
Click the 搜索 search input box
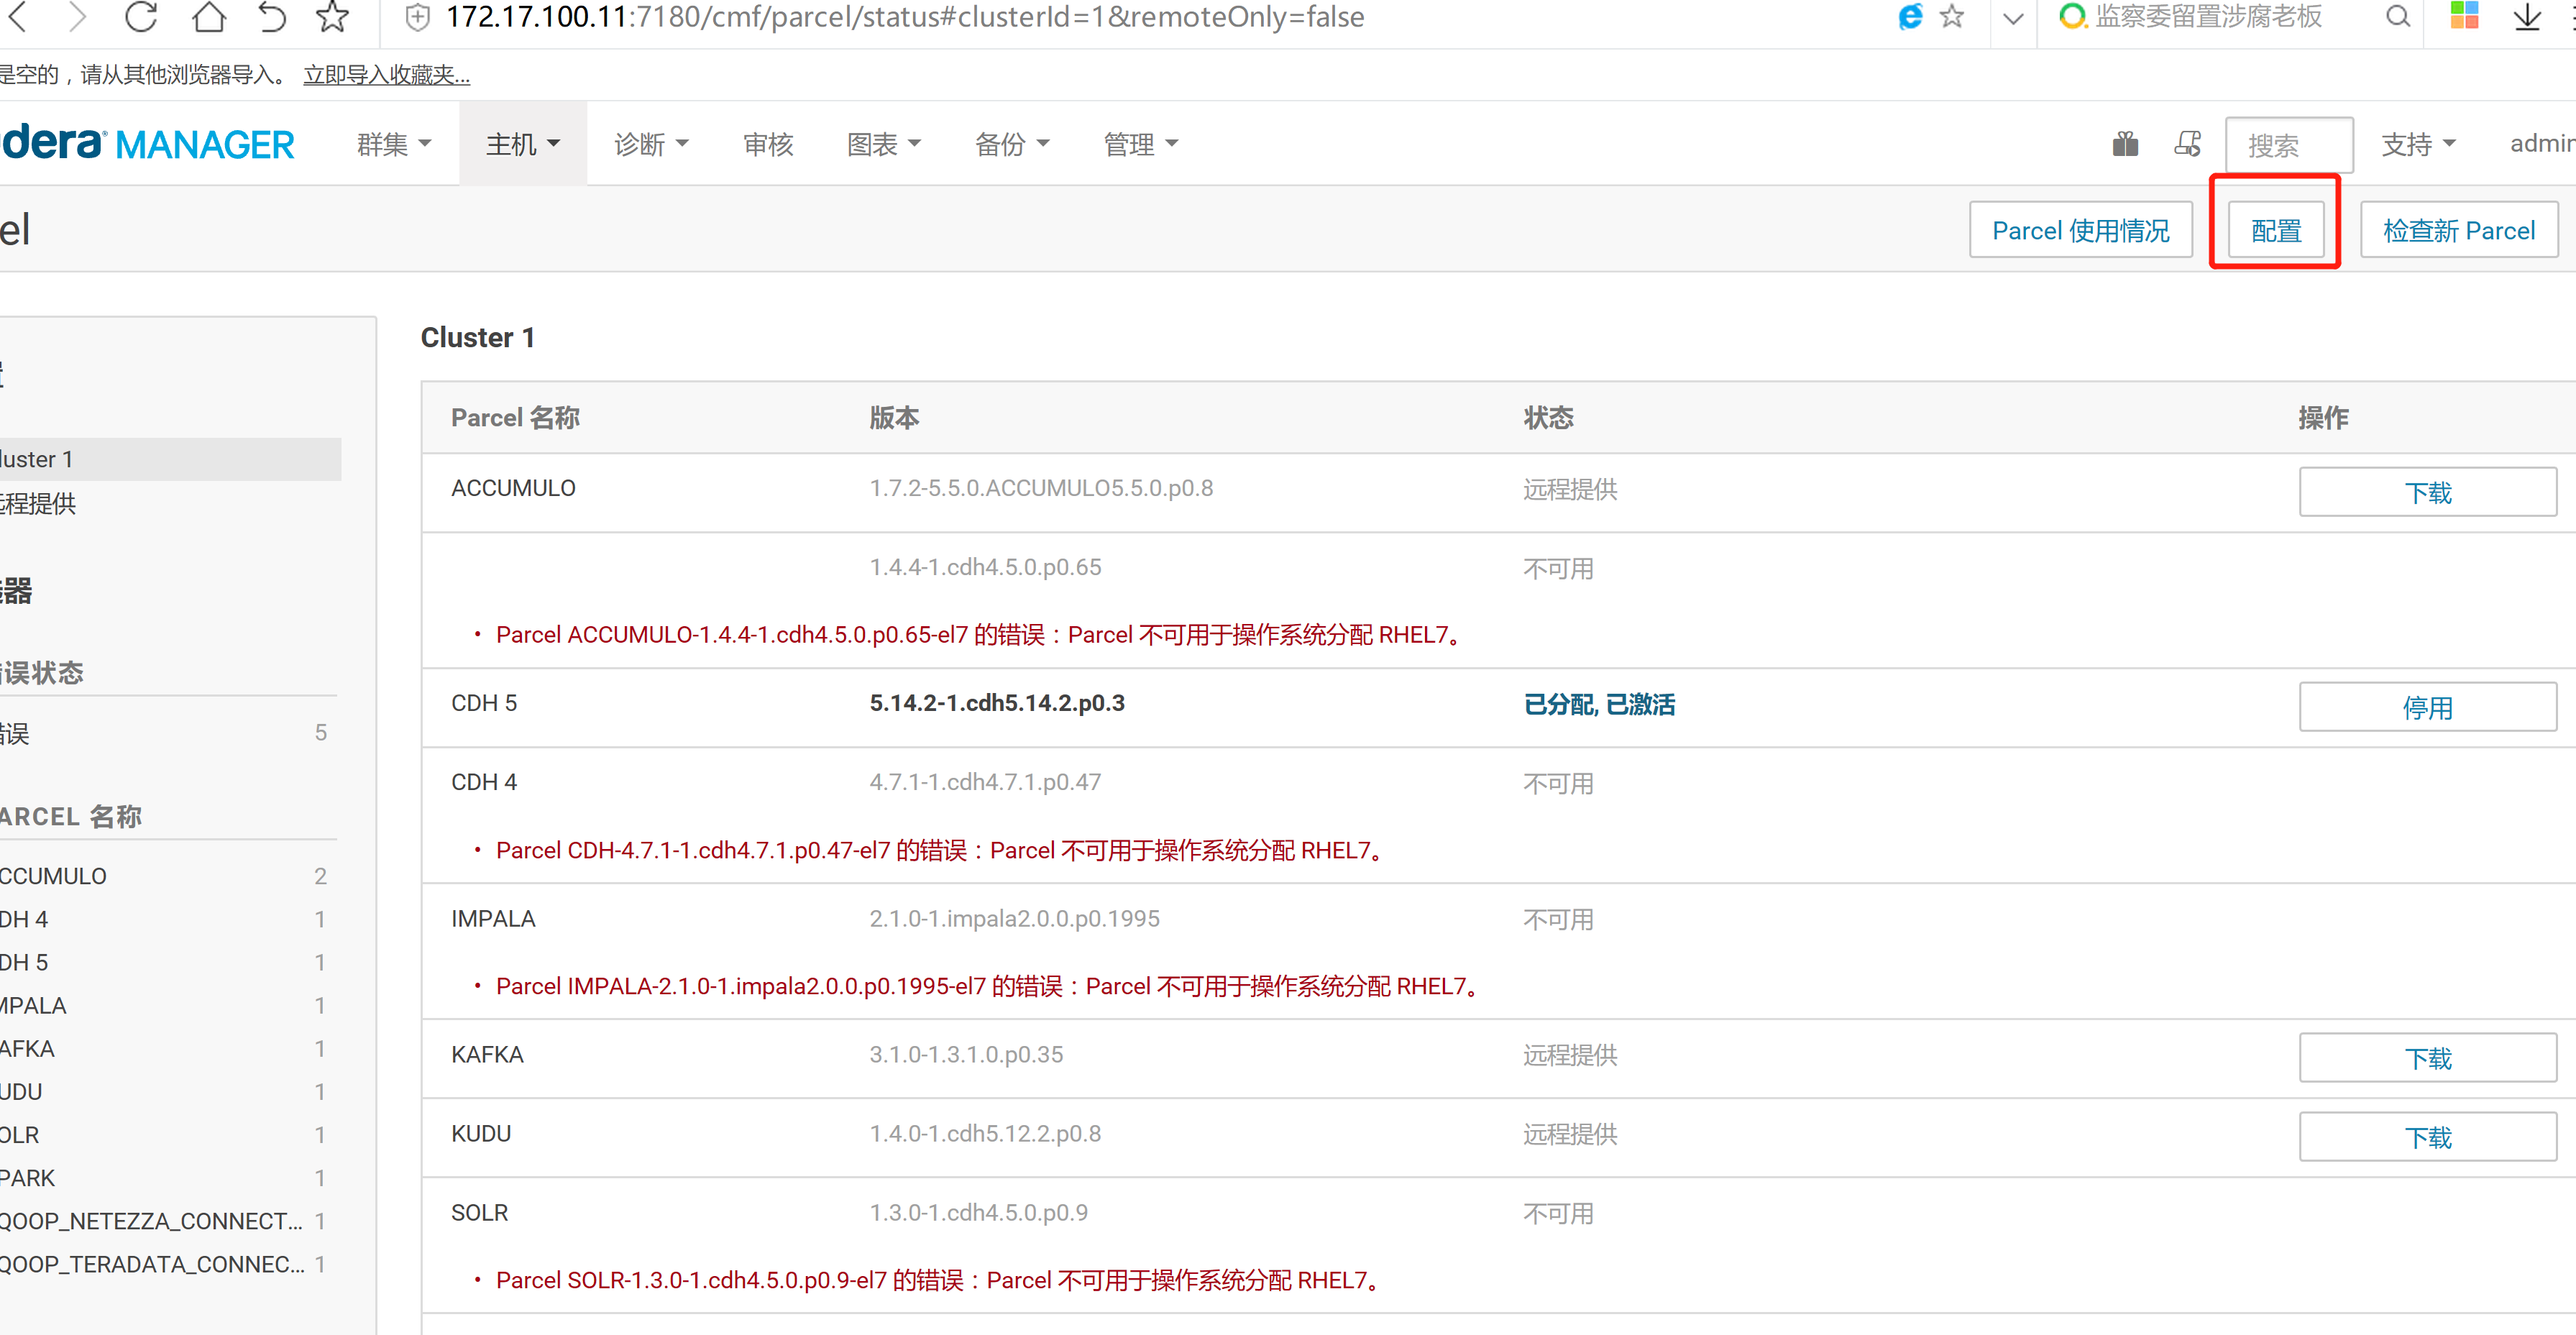[x=2288, y=145]
